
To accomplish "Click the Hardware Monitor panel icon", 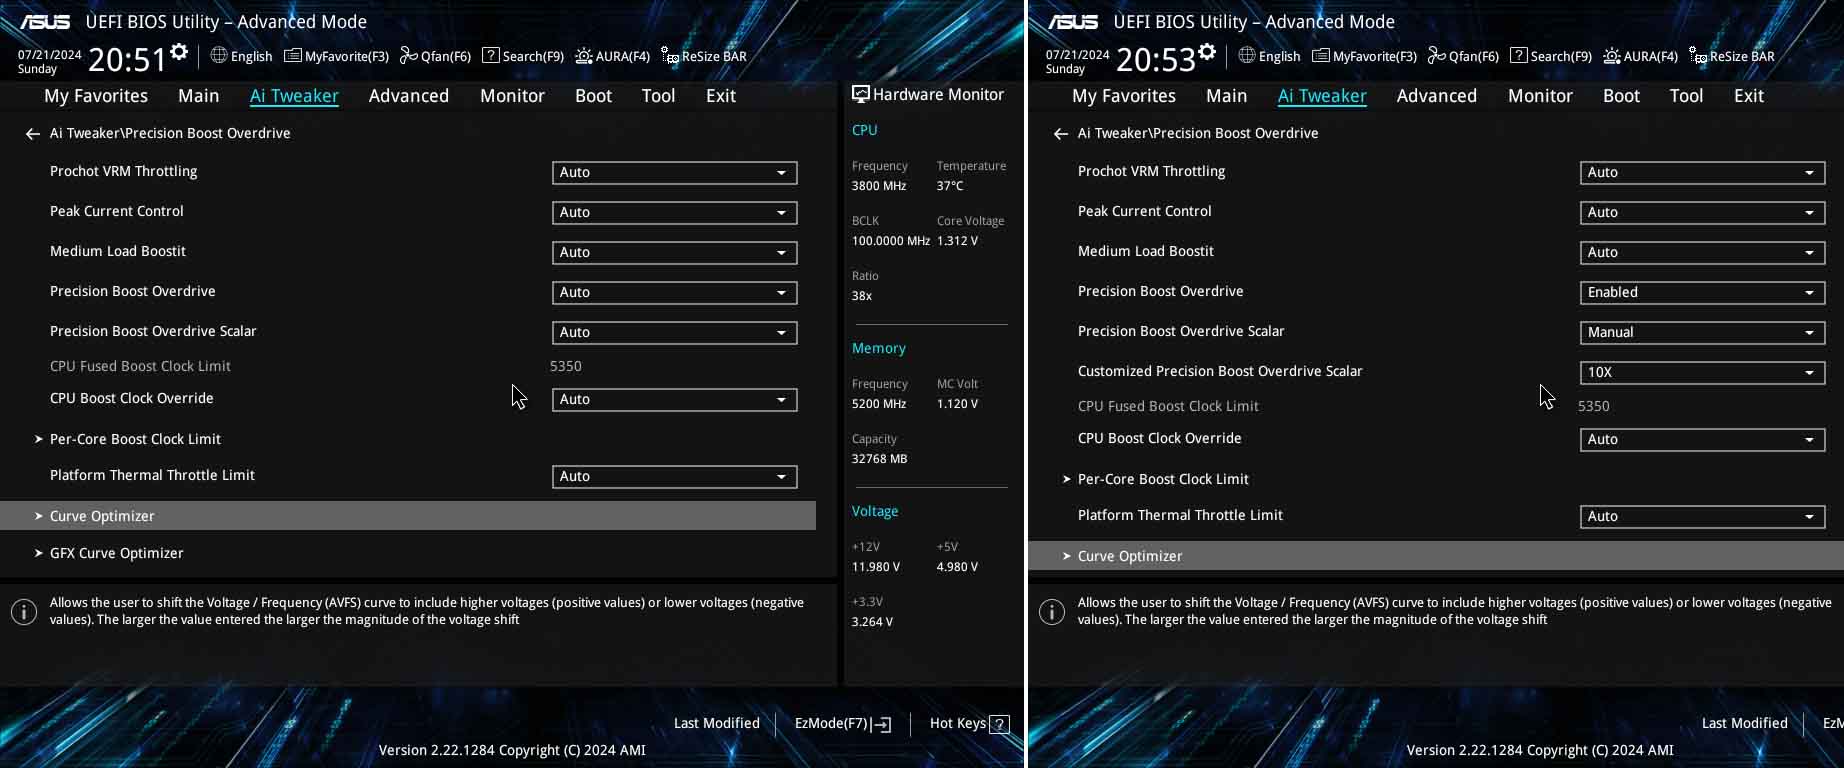I will tap(860, 94).
